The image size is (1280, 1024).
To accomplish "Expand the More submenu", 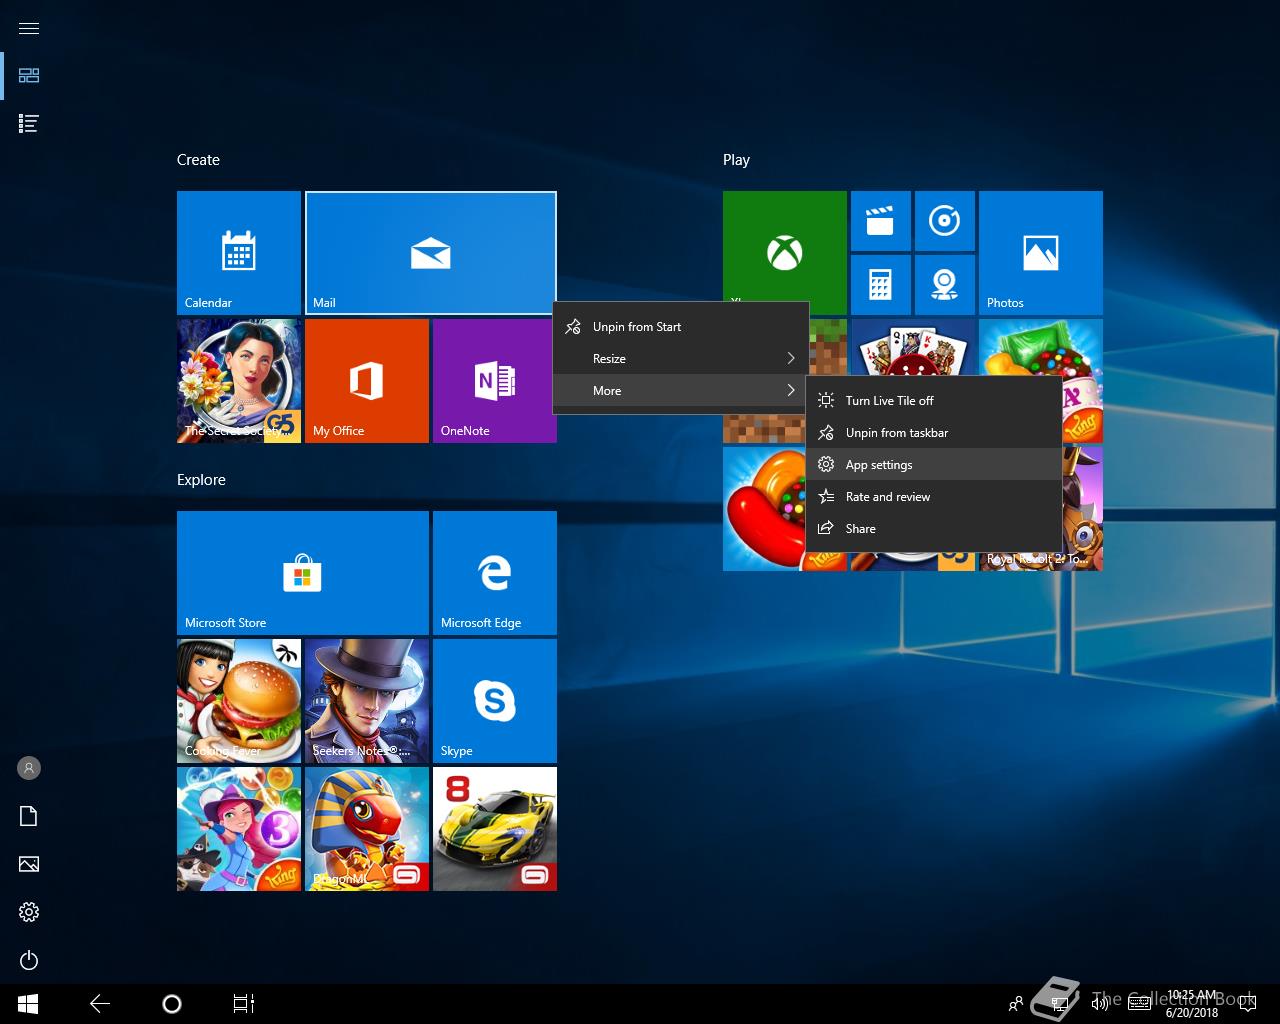I will coord(681,391).
